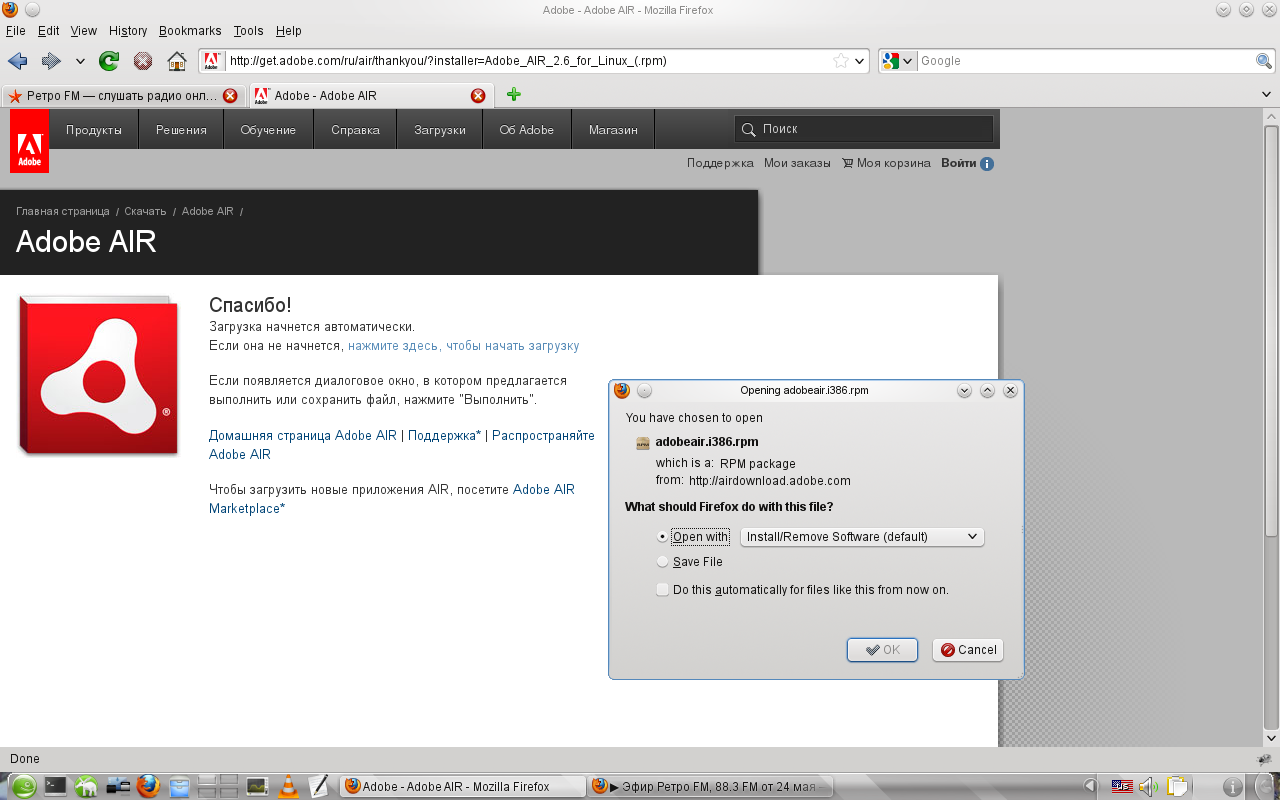1280x800 pixels.
Task: Select the Save File radio button
Action: pos(663,562)
